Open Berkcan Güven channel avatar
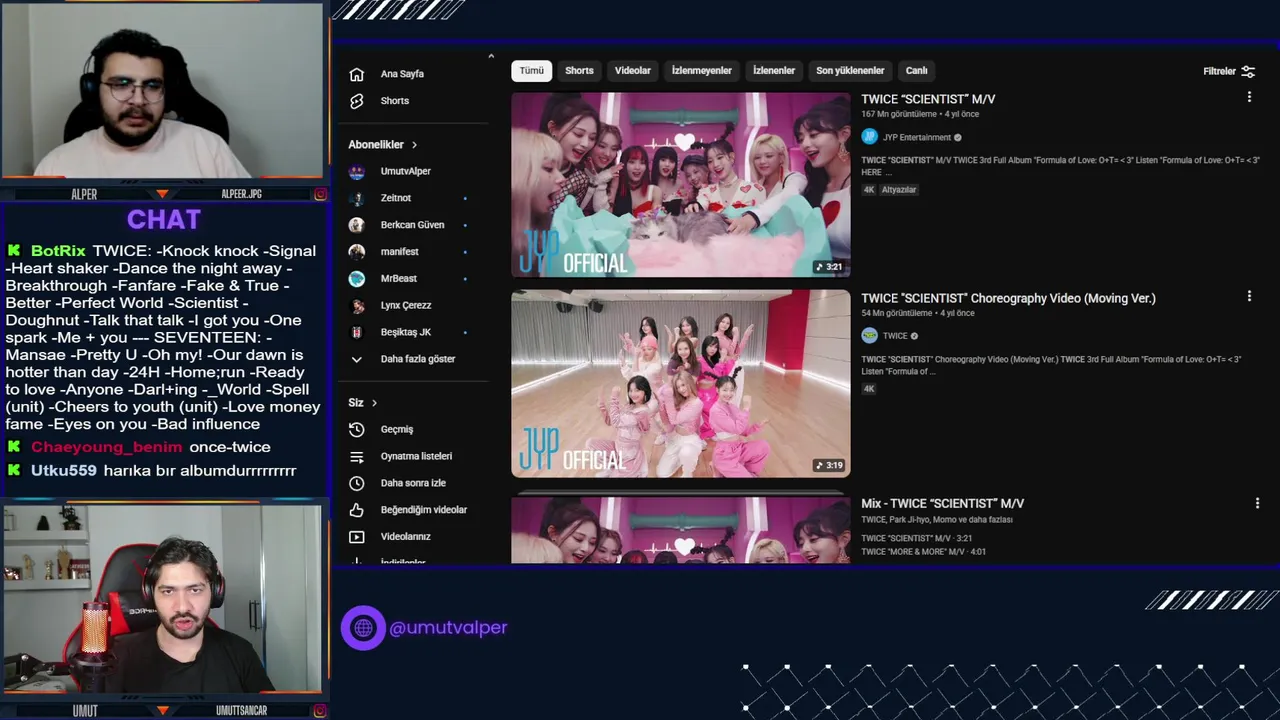This screenshot has width=1280, height=720. click(356, 225)
